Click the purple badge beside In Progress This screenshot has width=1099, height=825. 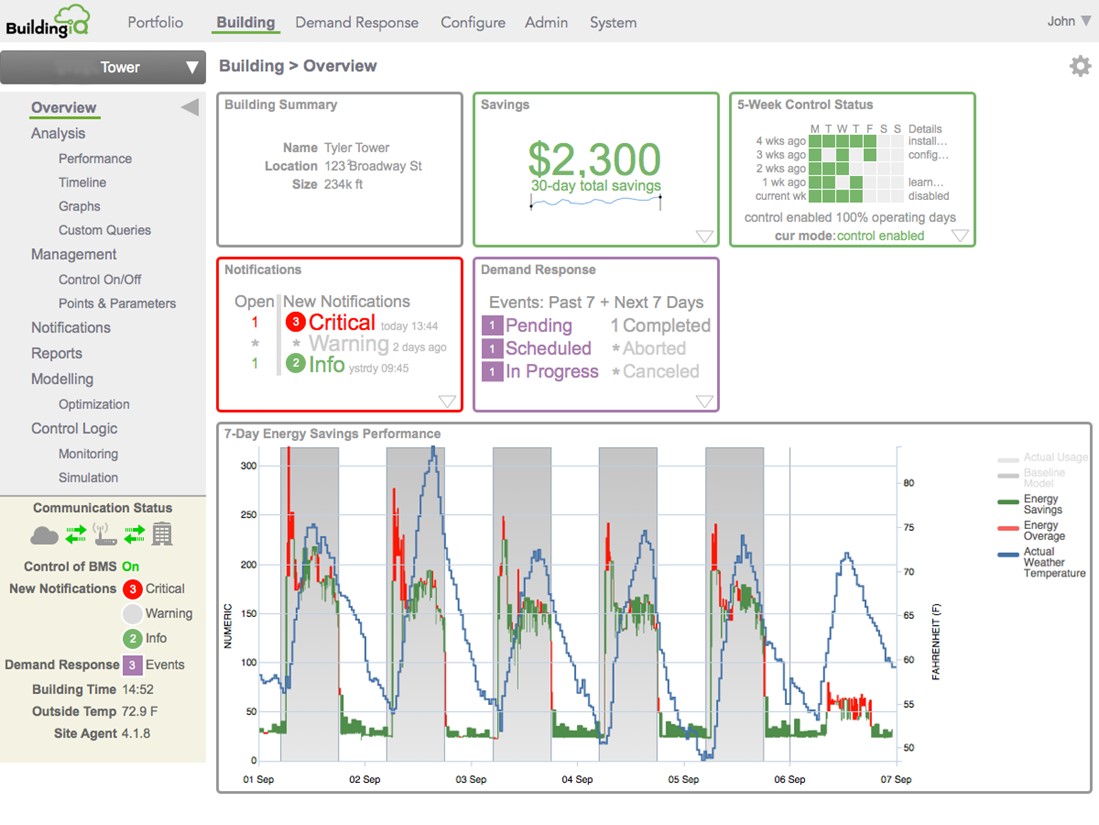click(x=492, y=371)
